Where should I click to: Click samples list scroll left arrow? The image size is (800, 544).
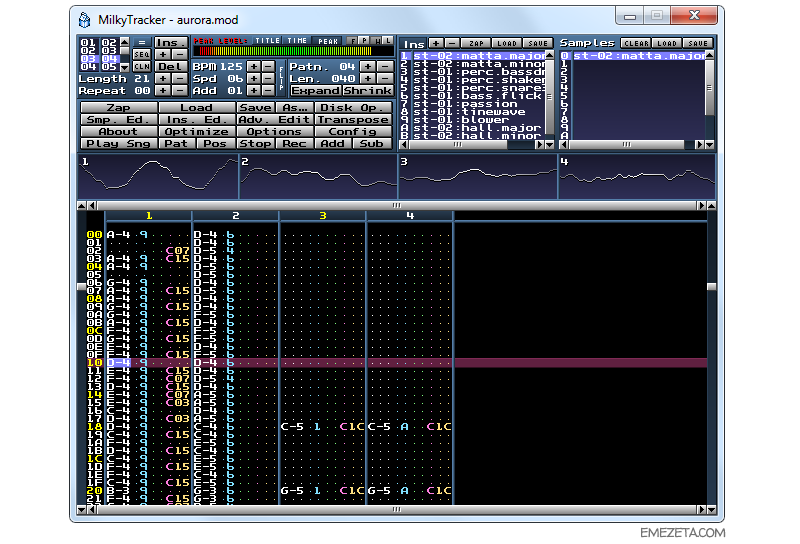point(564,144)
